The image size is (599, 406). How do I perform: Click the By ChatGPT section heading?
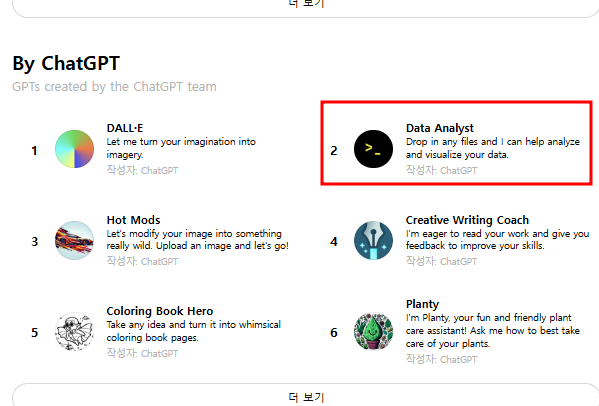click(66, 63)
